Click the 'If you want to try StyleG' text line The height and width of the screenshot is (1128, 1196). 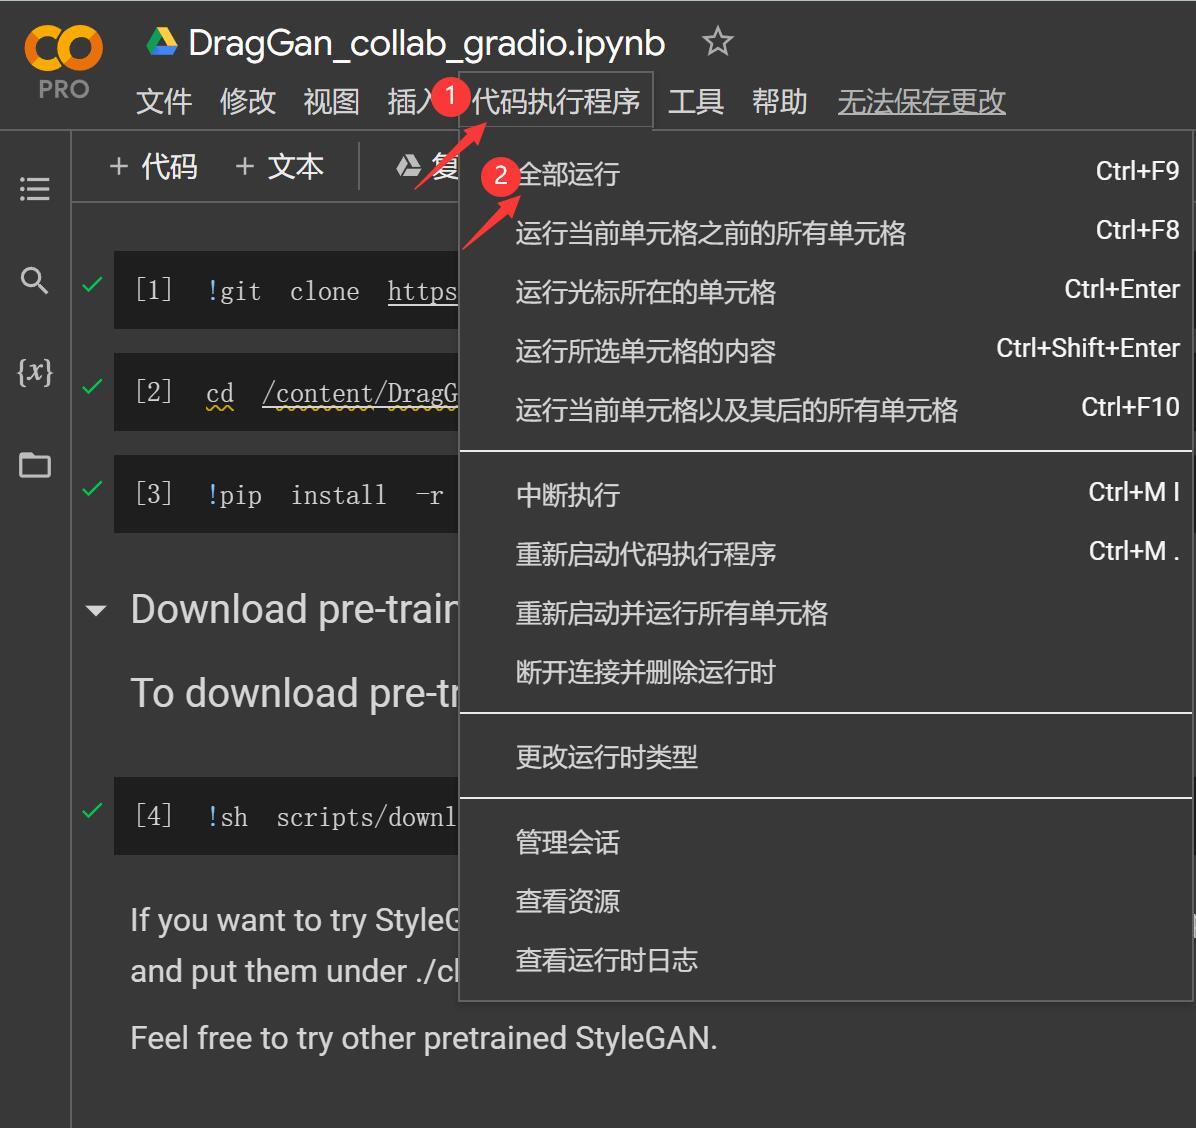pos(294,920)
